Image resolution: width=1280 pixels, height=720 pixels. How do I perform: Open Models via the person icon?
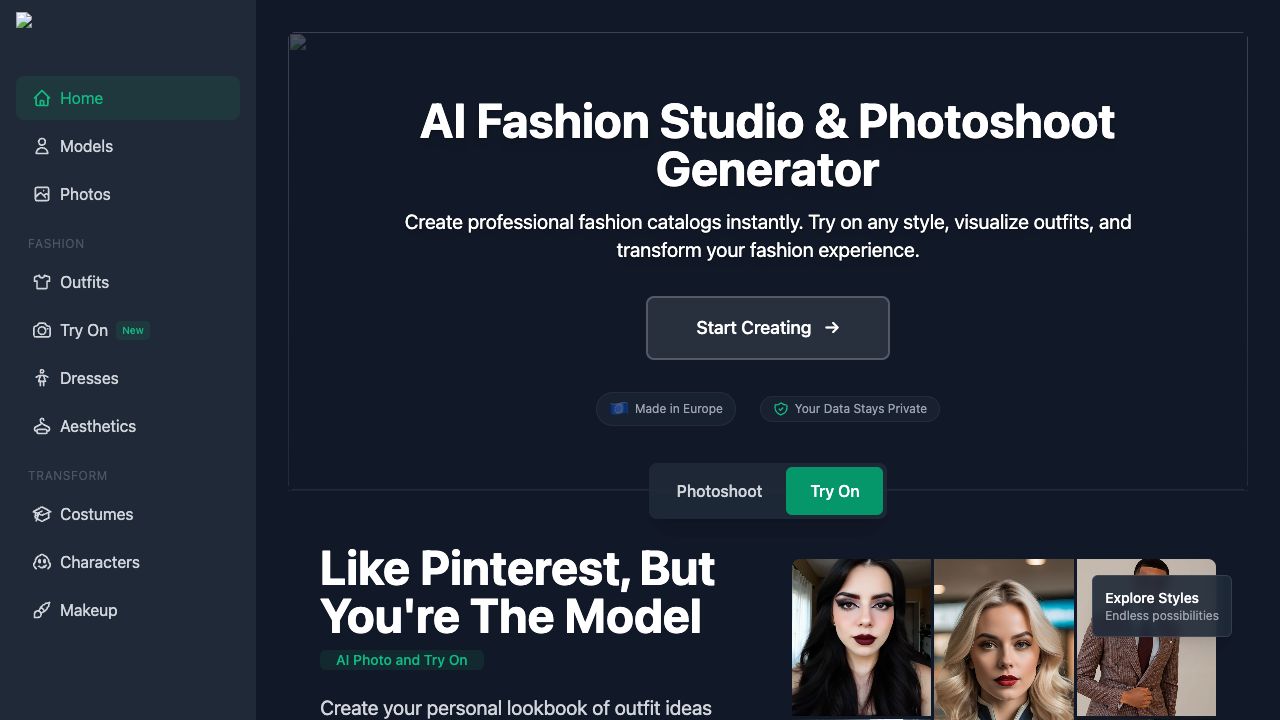42,146
